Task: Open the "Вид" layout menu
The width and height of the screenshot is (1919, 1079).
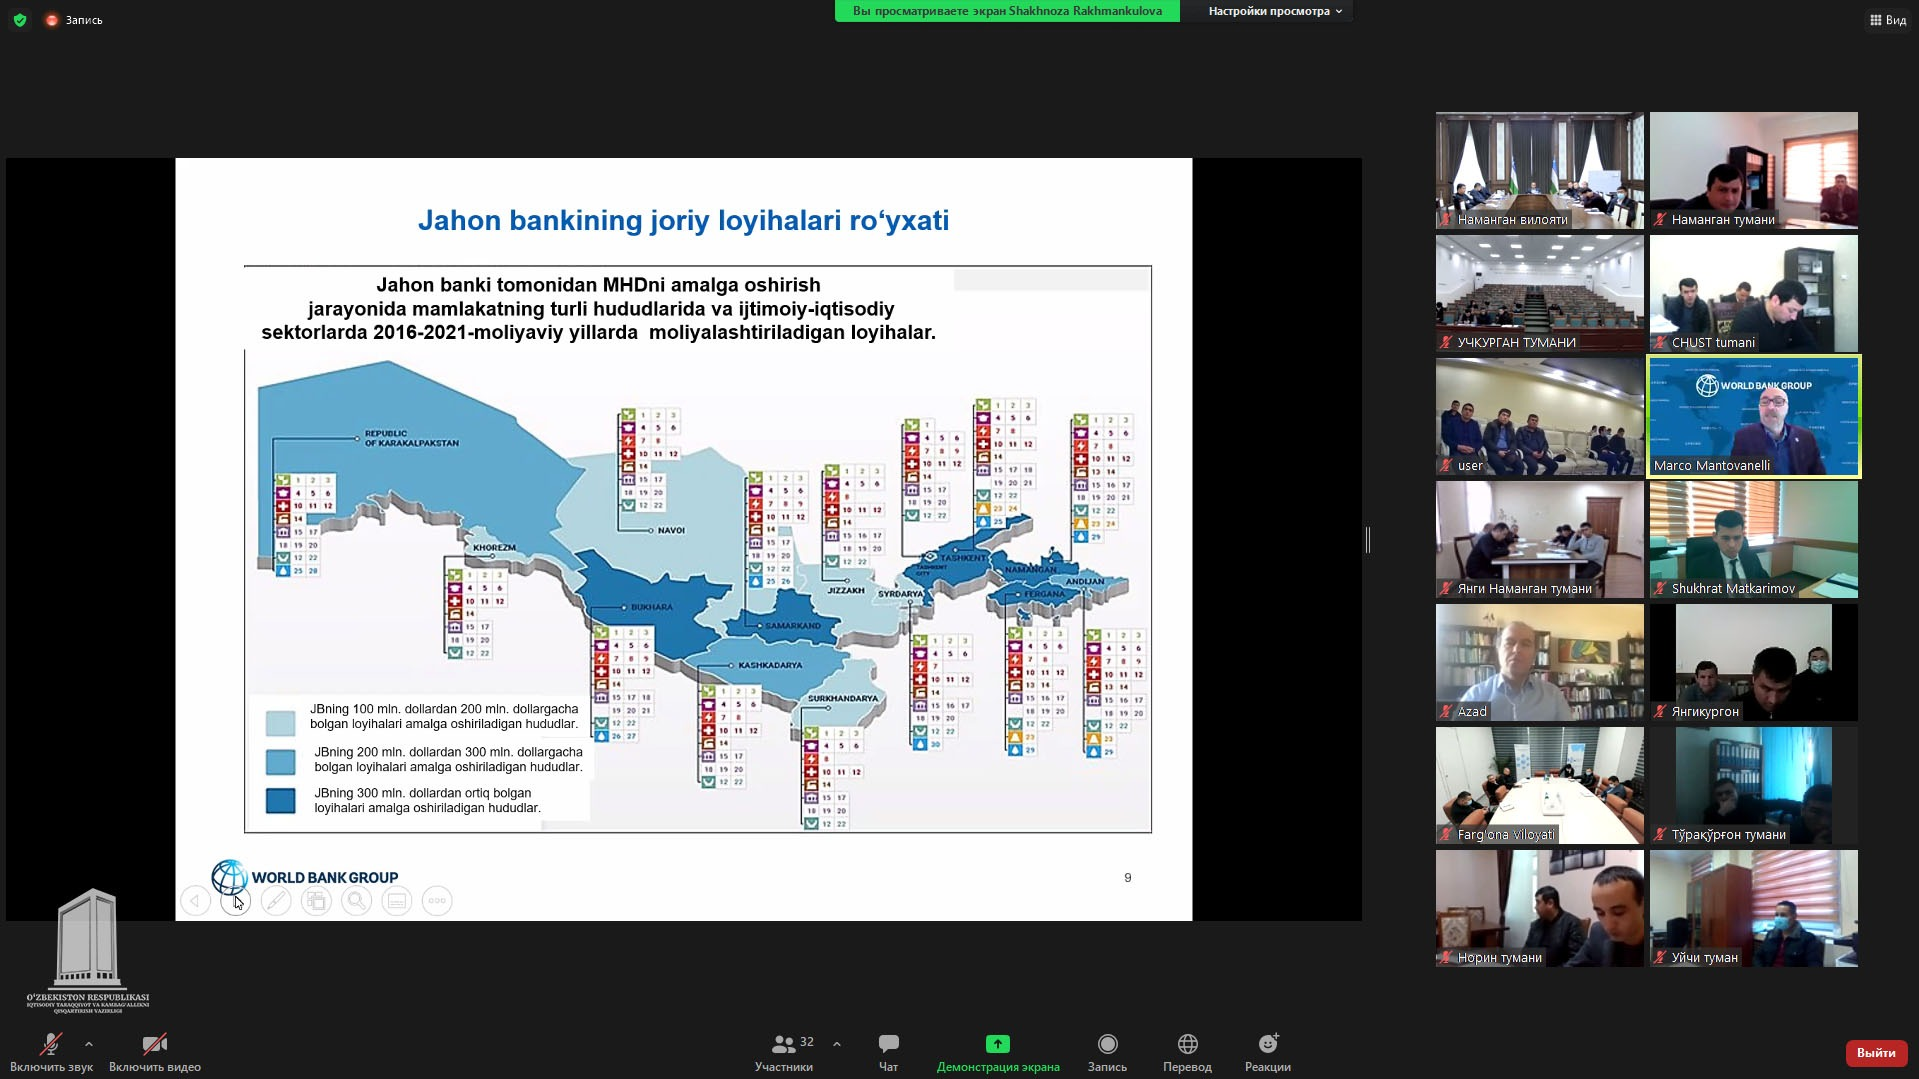Action: (x=1888, y=20)
